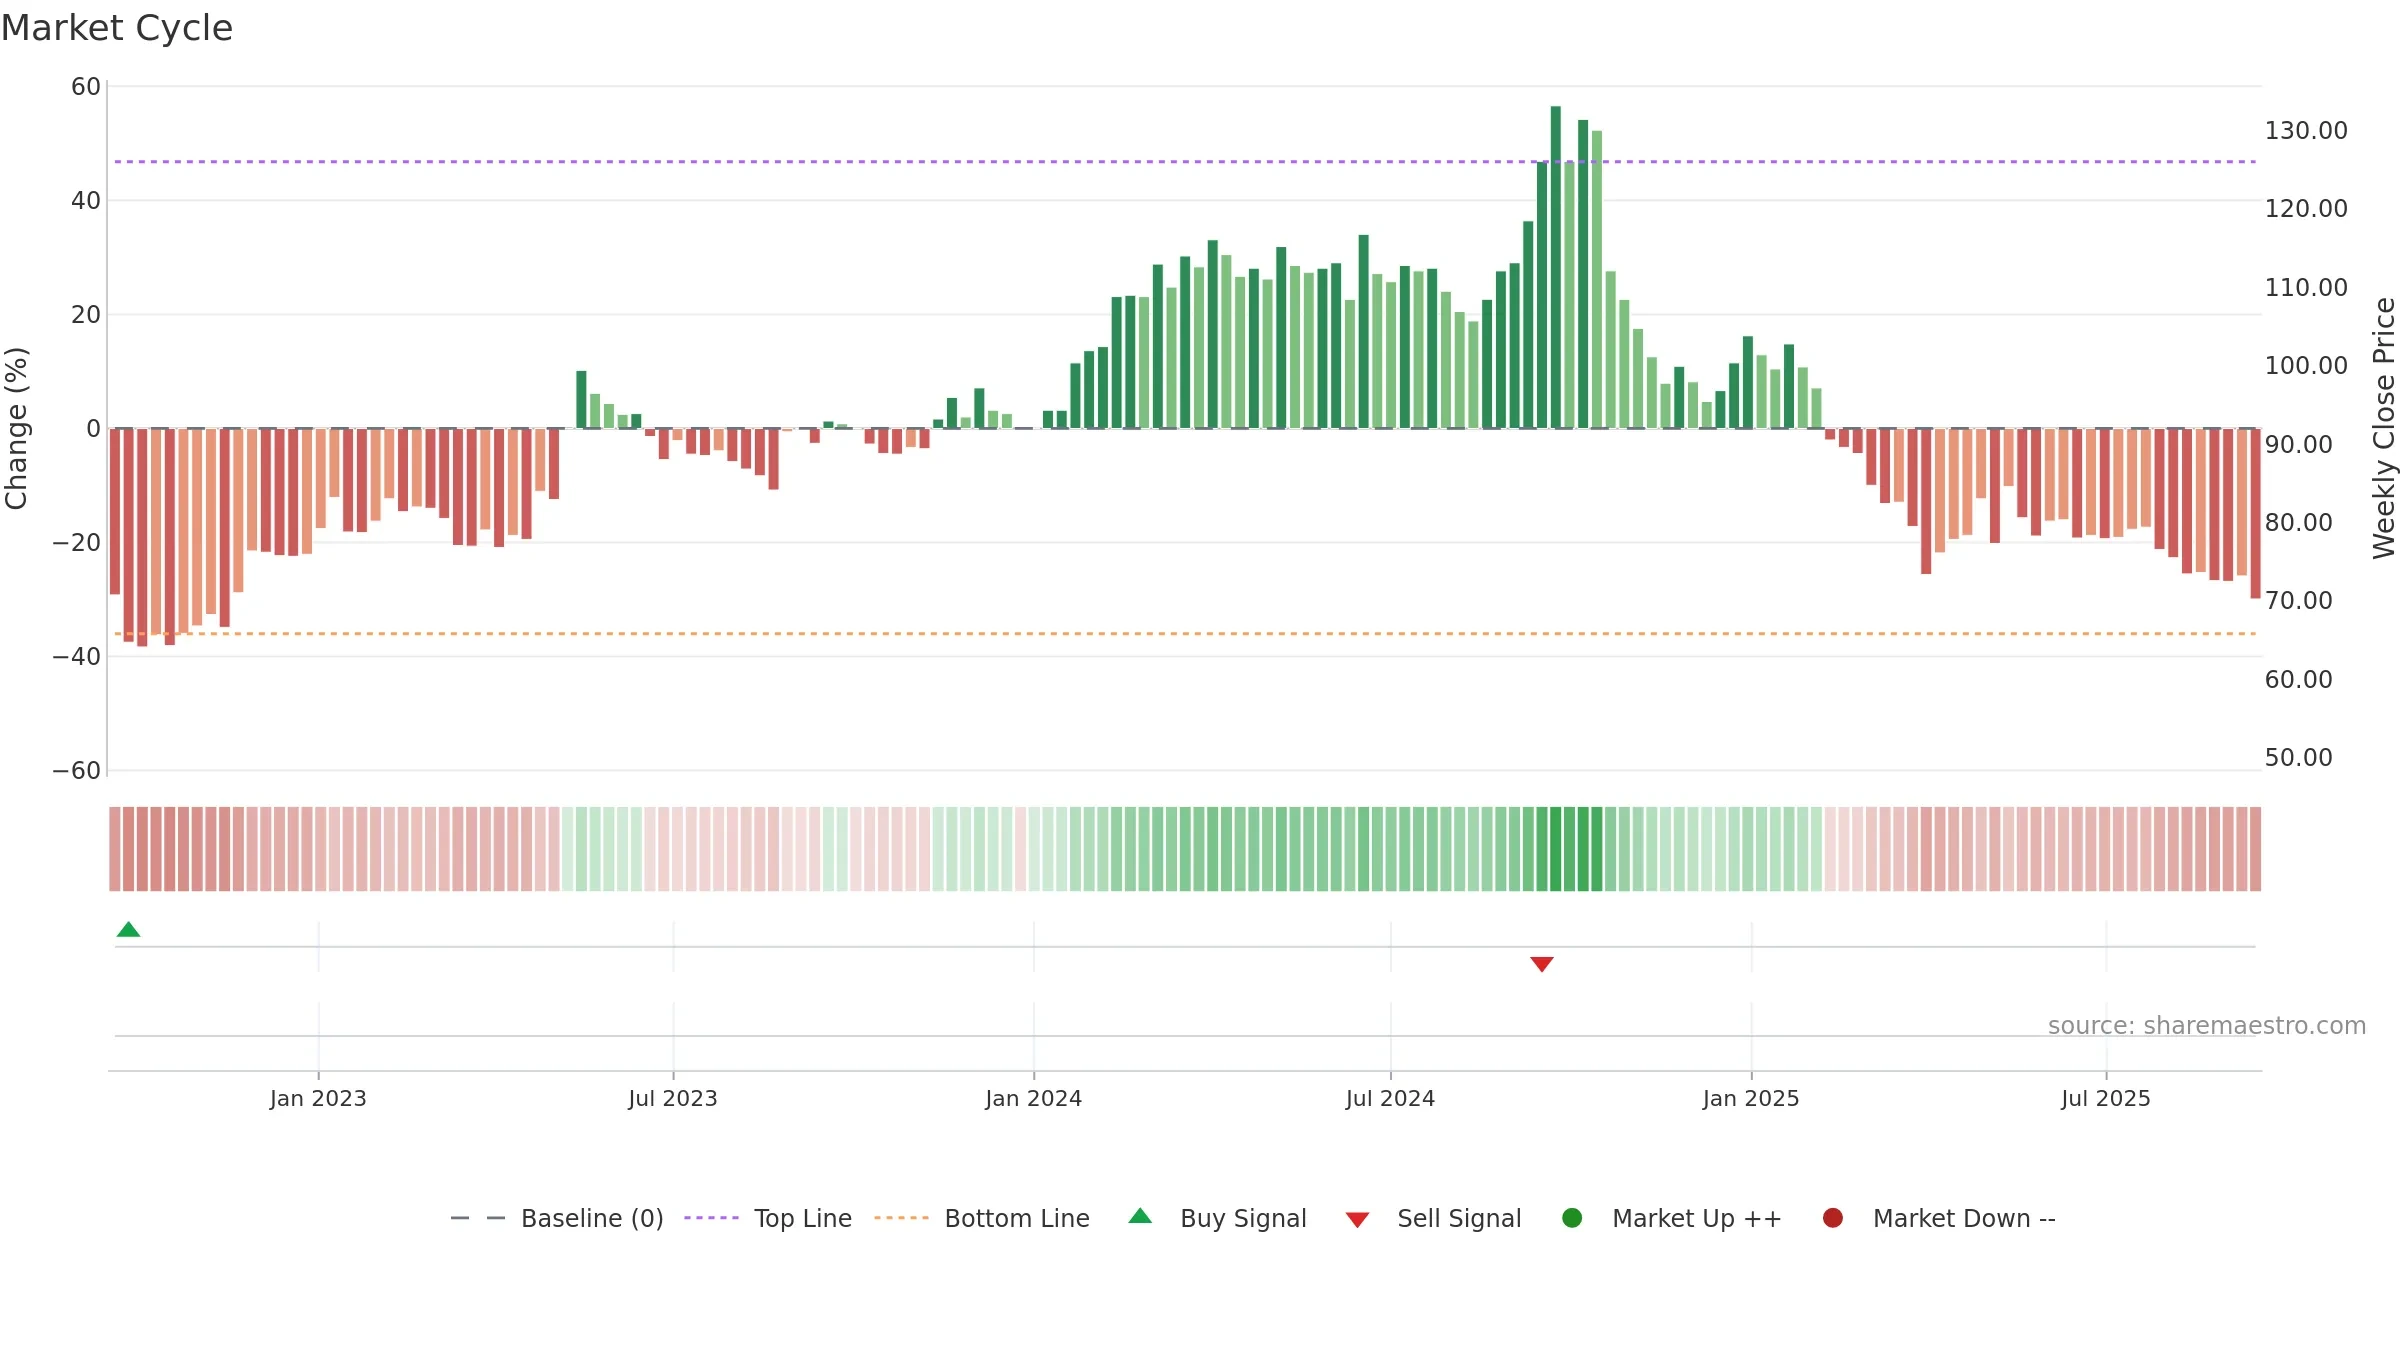Click the Jul 2023 axis label

click(x=673, y=1099)
